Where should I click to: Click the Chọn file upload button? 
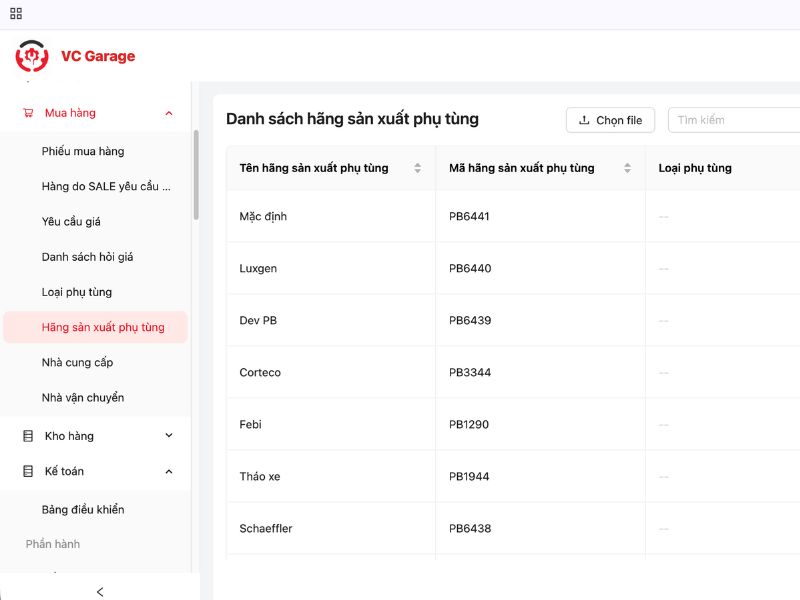(x=610, y=120)
